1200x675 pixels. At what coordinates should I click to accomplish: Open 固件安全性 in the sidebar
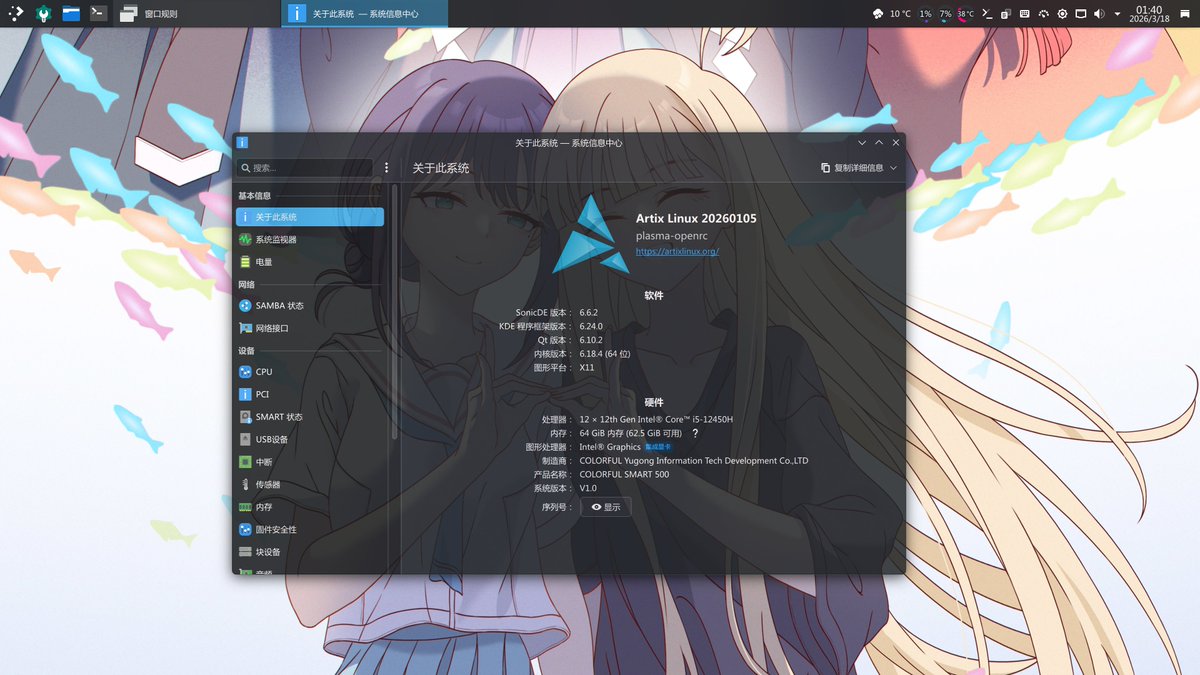click(310, 529)
